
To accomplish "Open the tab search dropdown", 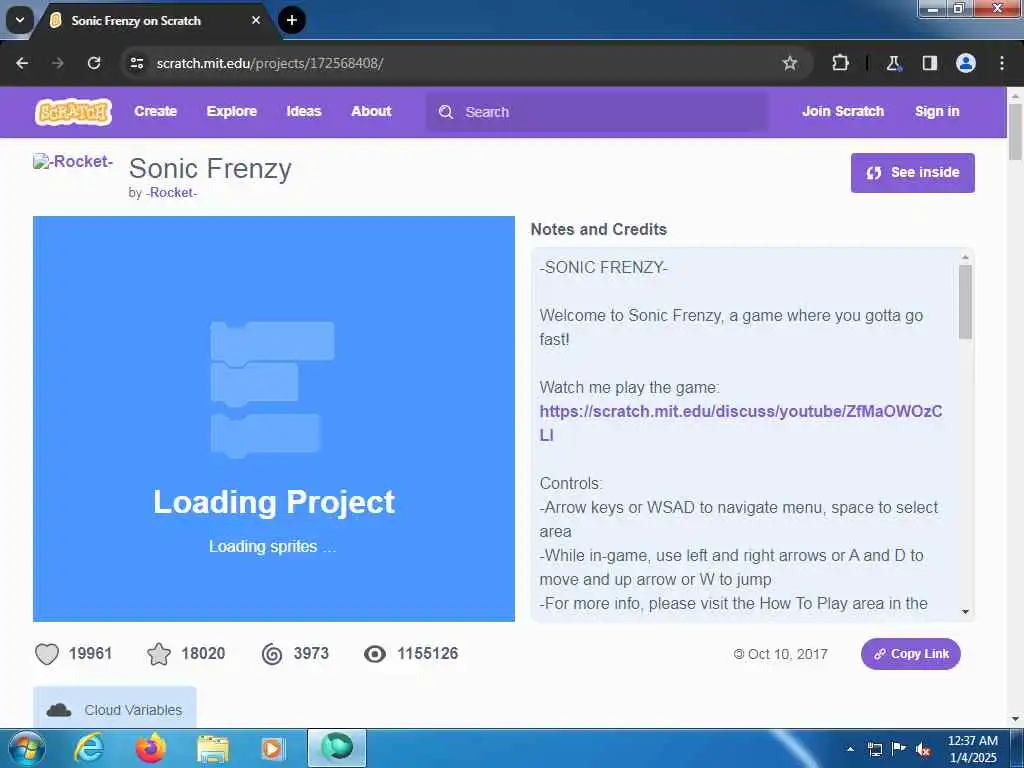I will [20, 20].
